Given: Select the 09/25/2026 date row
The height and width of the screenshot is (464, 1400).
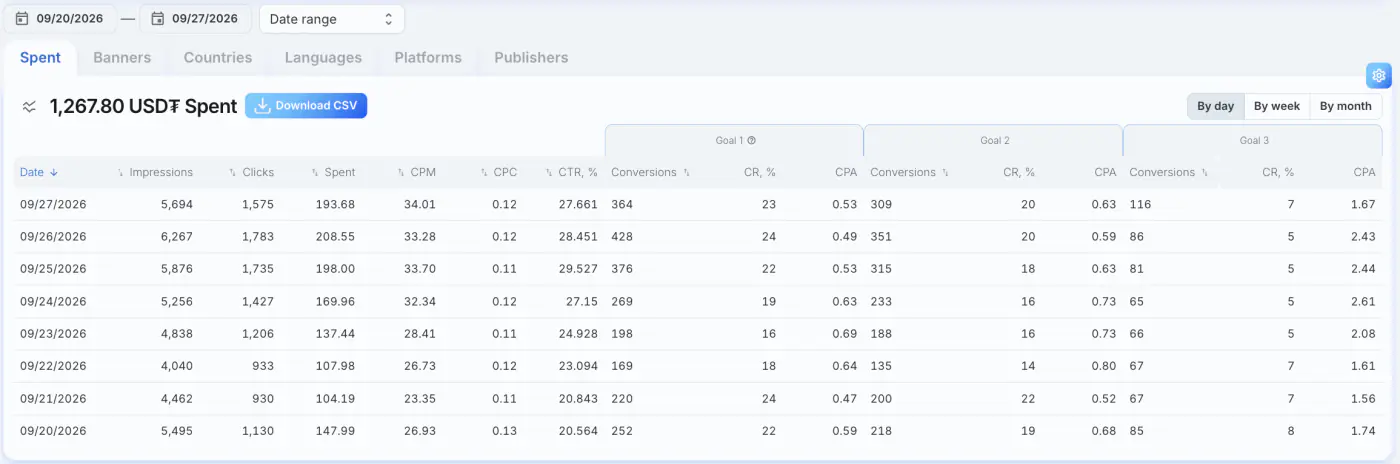Looking at the screenshot, I should tap(698, 269).
